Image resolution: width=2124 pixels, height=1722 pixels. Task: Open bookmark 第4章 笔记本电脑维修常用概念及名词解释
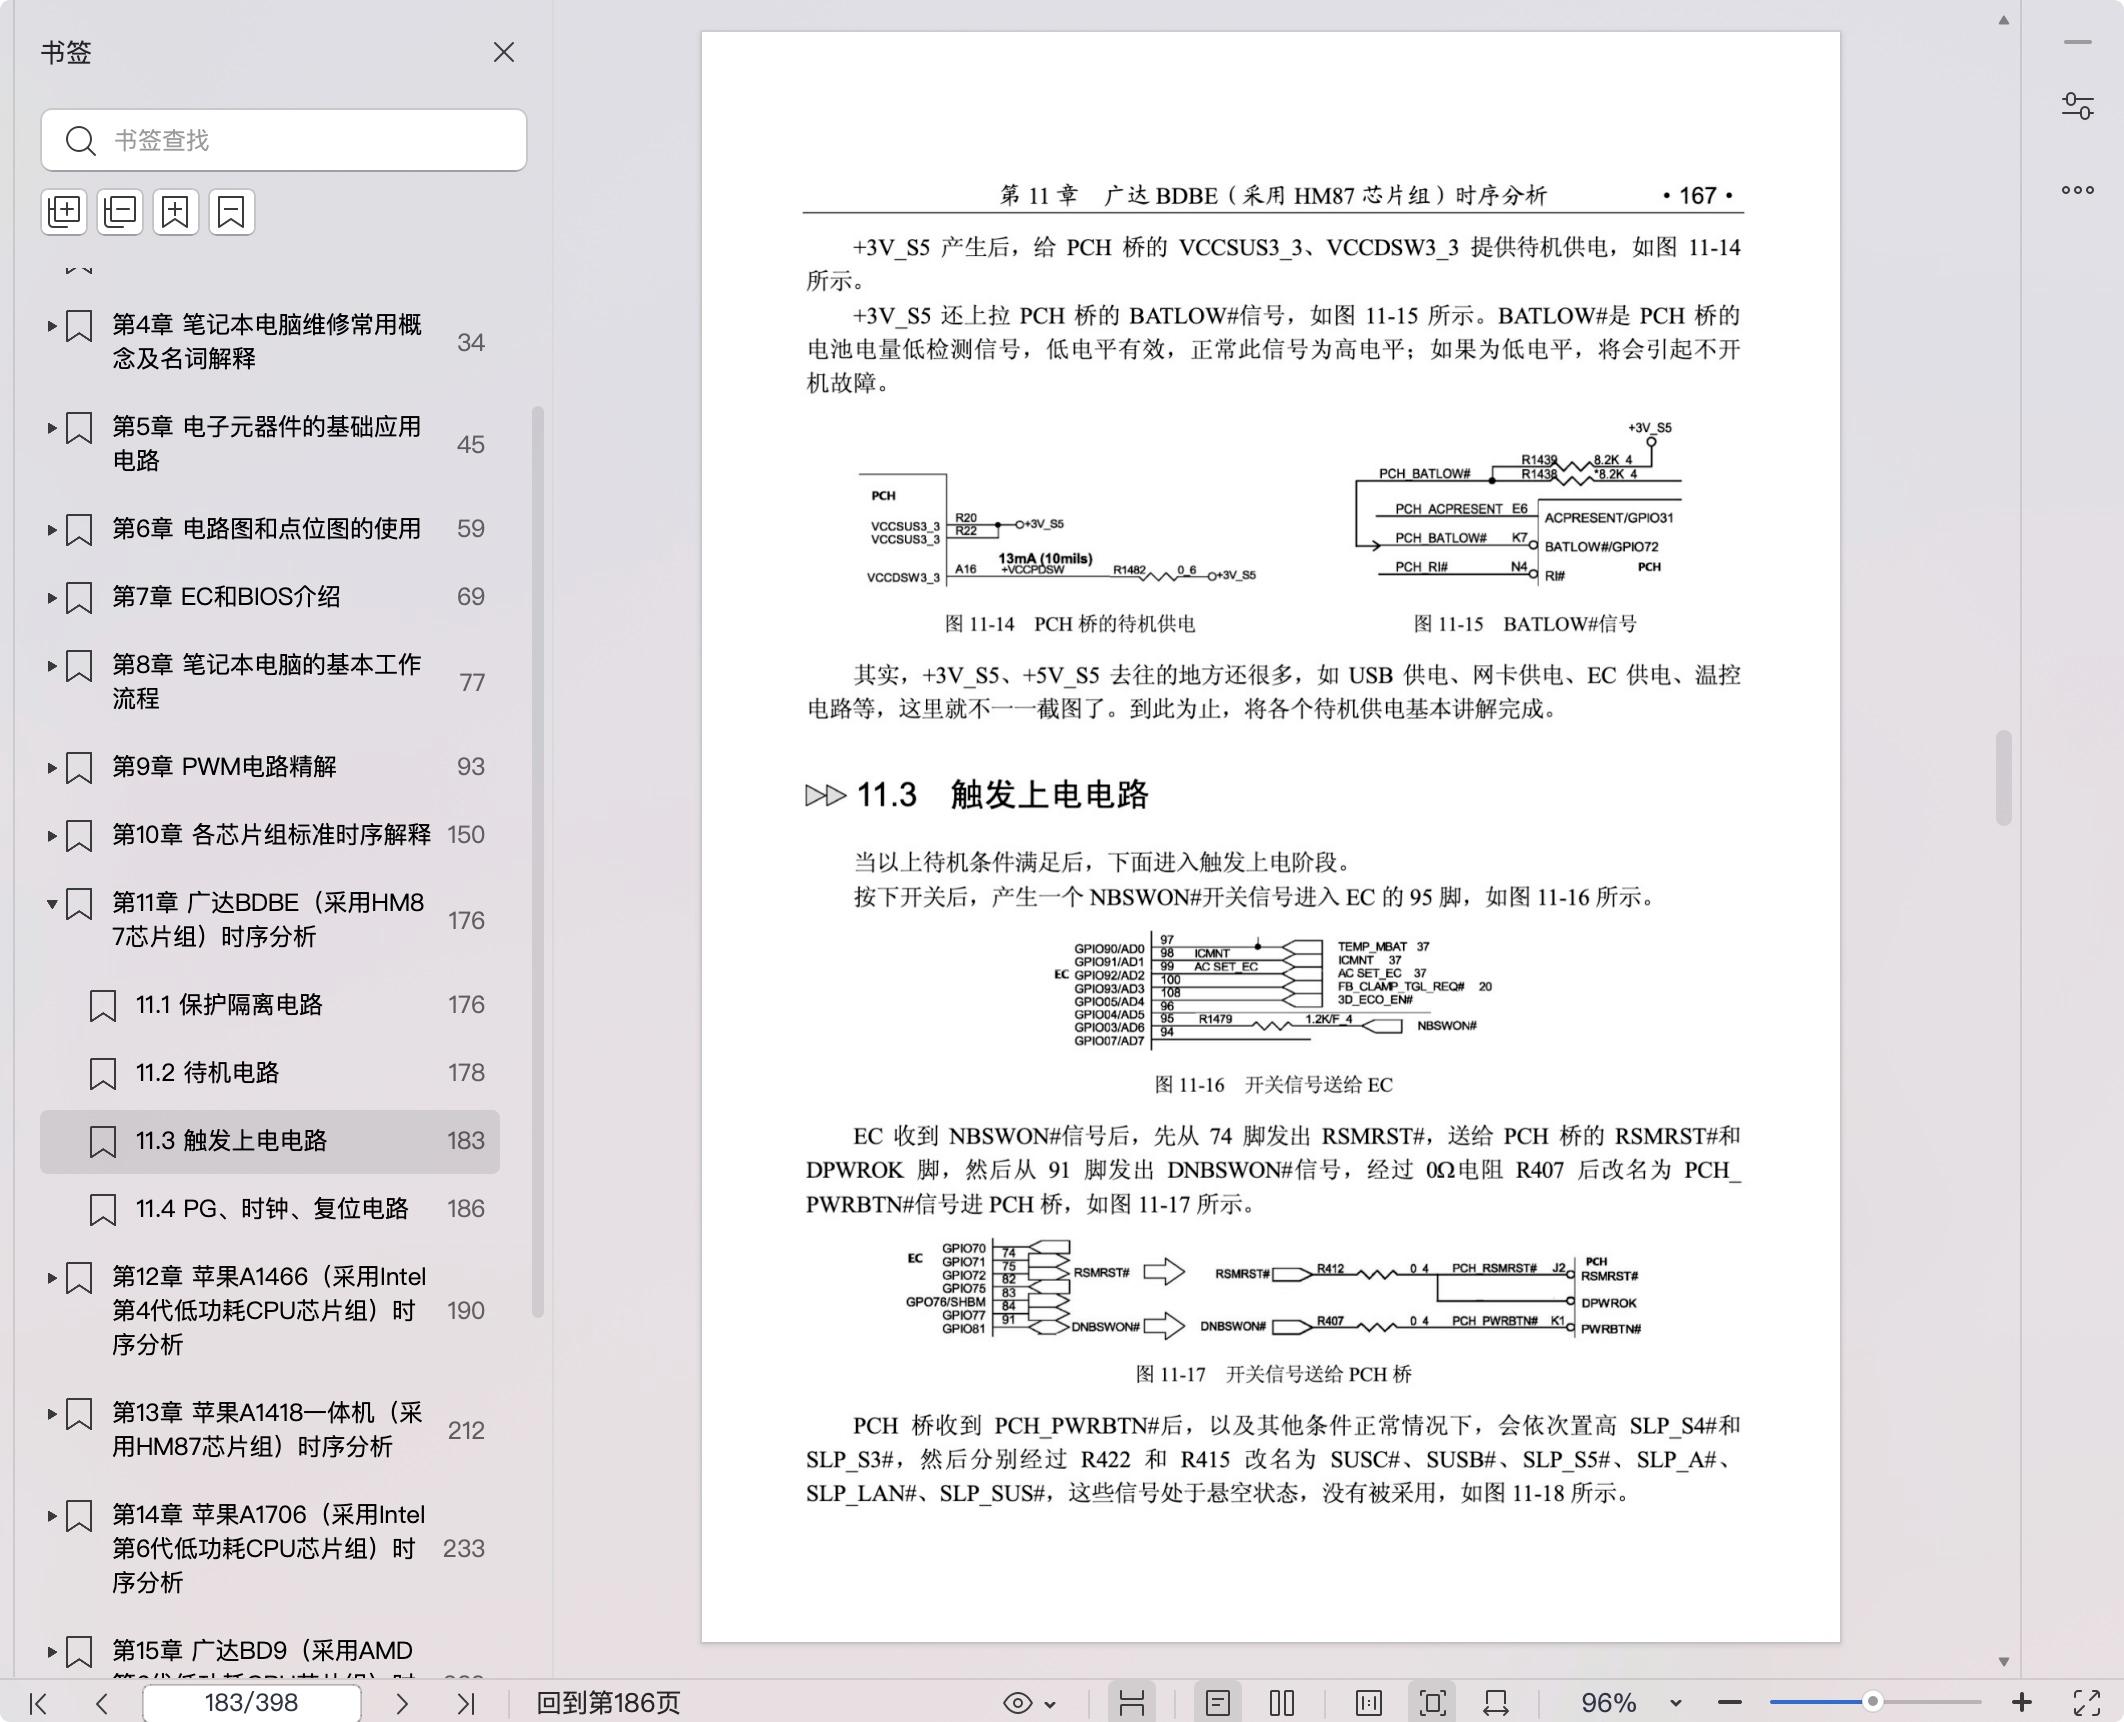tap(267, 342)
